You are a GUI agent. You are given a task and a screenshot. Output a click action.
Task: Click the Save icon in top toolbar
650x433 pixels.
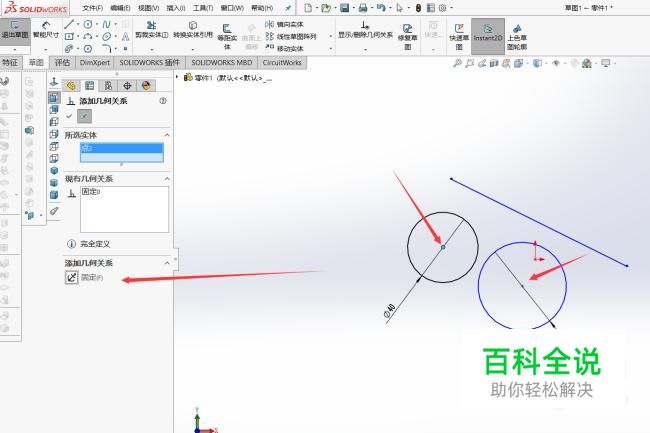tap(344, 7)
